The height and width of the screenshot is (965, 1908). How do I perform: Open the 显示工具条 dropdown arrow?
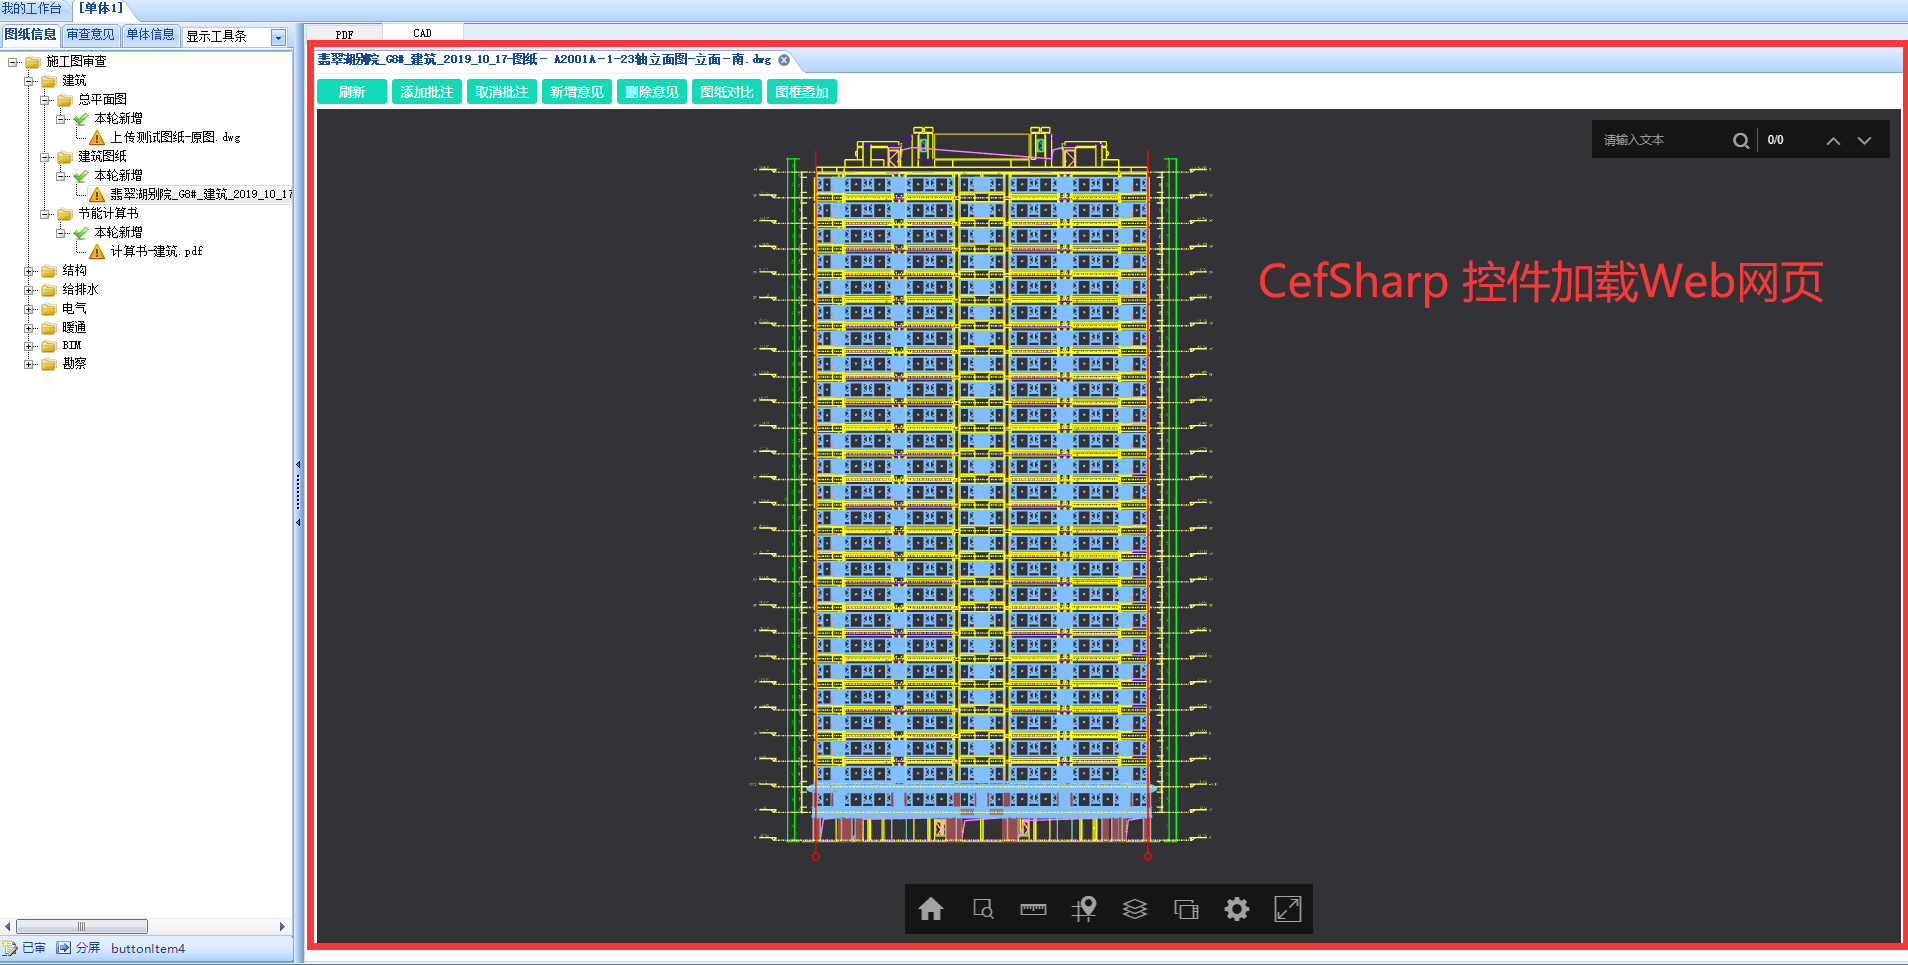click(x=279, y=37)
